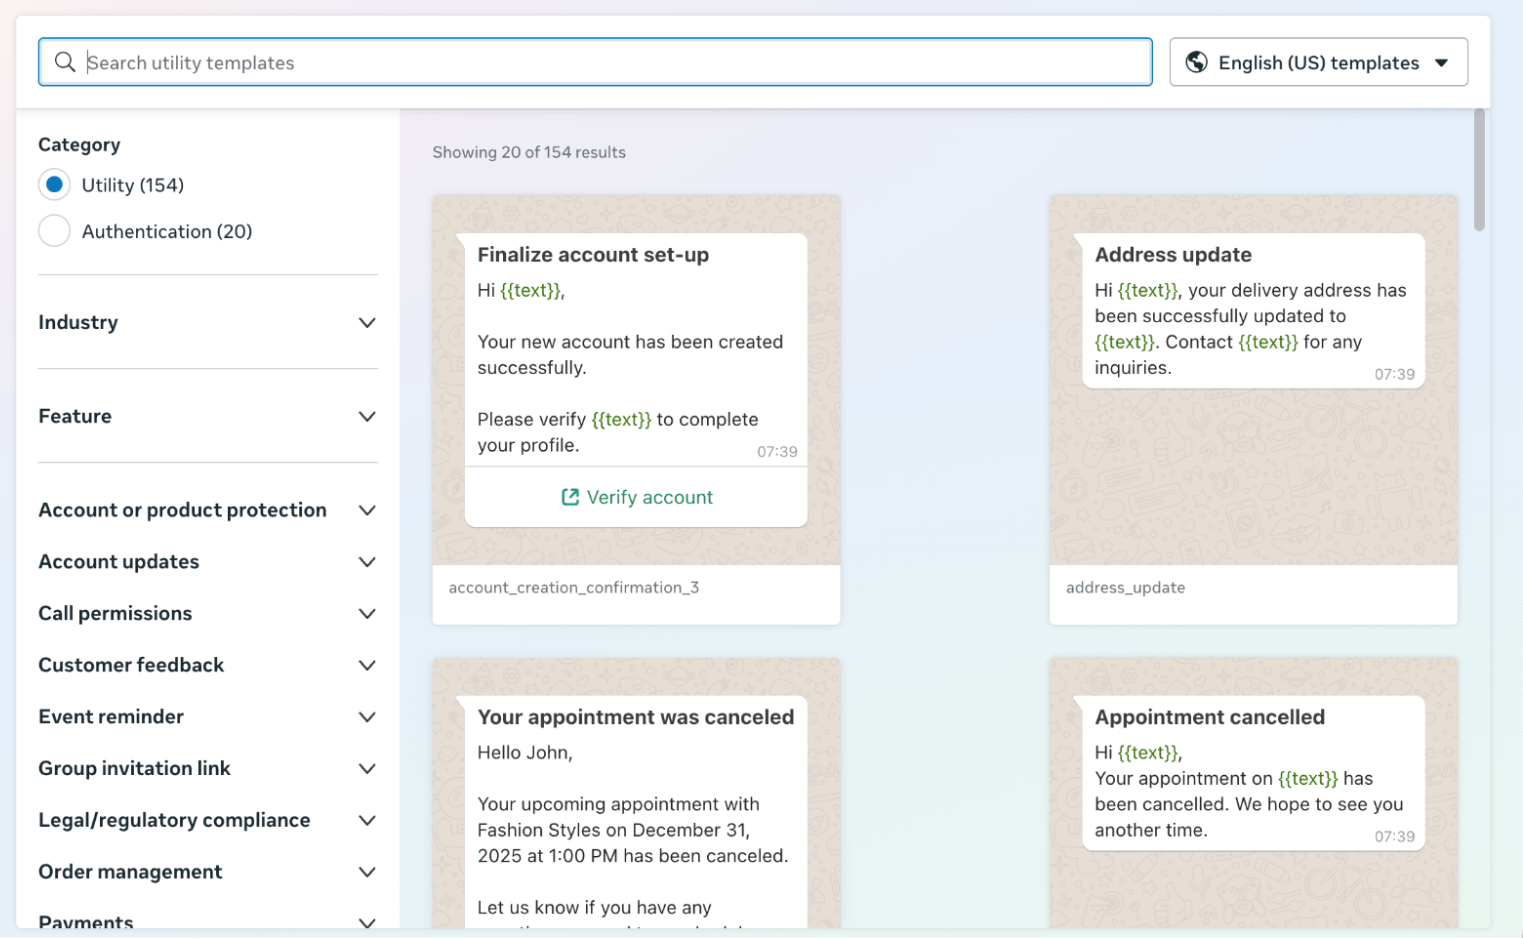Expand Account updates chevron
This screenshot has width=1523, height=939.
coord(367,562)
